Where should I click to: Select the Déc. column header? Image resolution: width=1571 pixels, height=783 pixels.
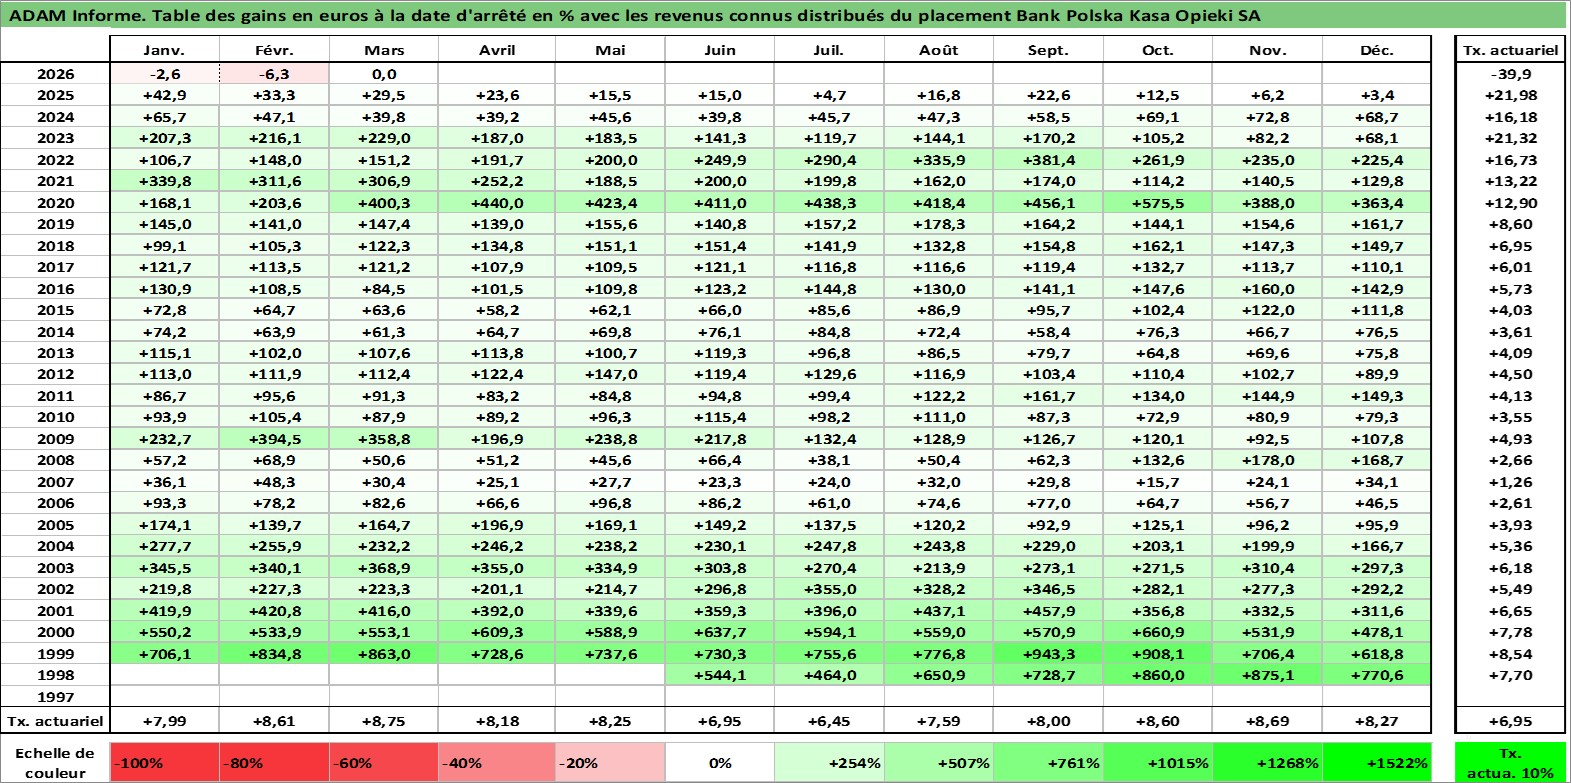(1377, 50)
